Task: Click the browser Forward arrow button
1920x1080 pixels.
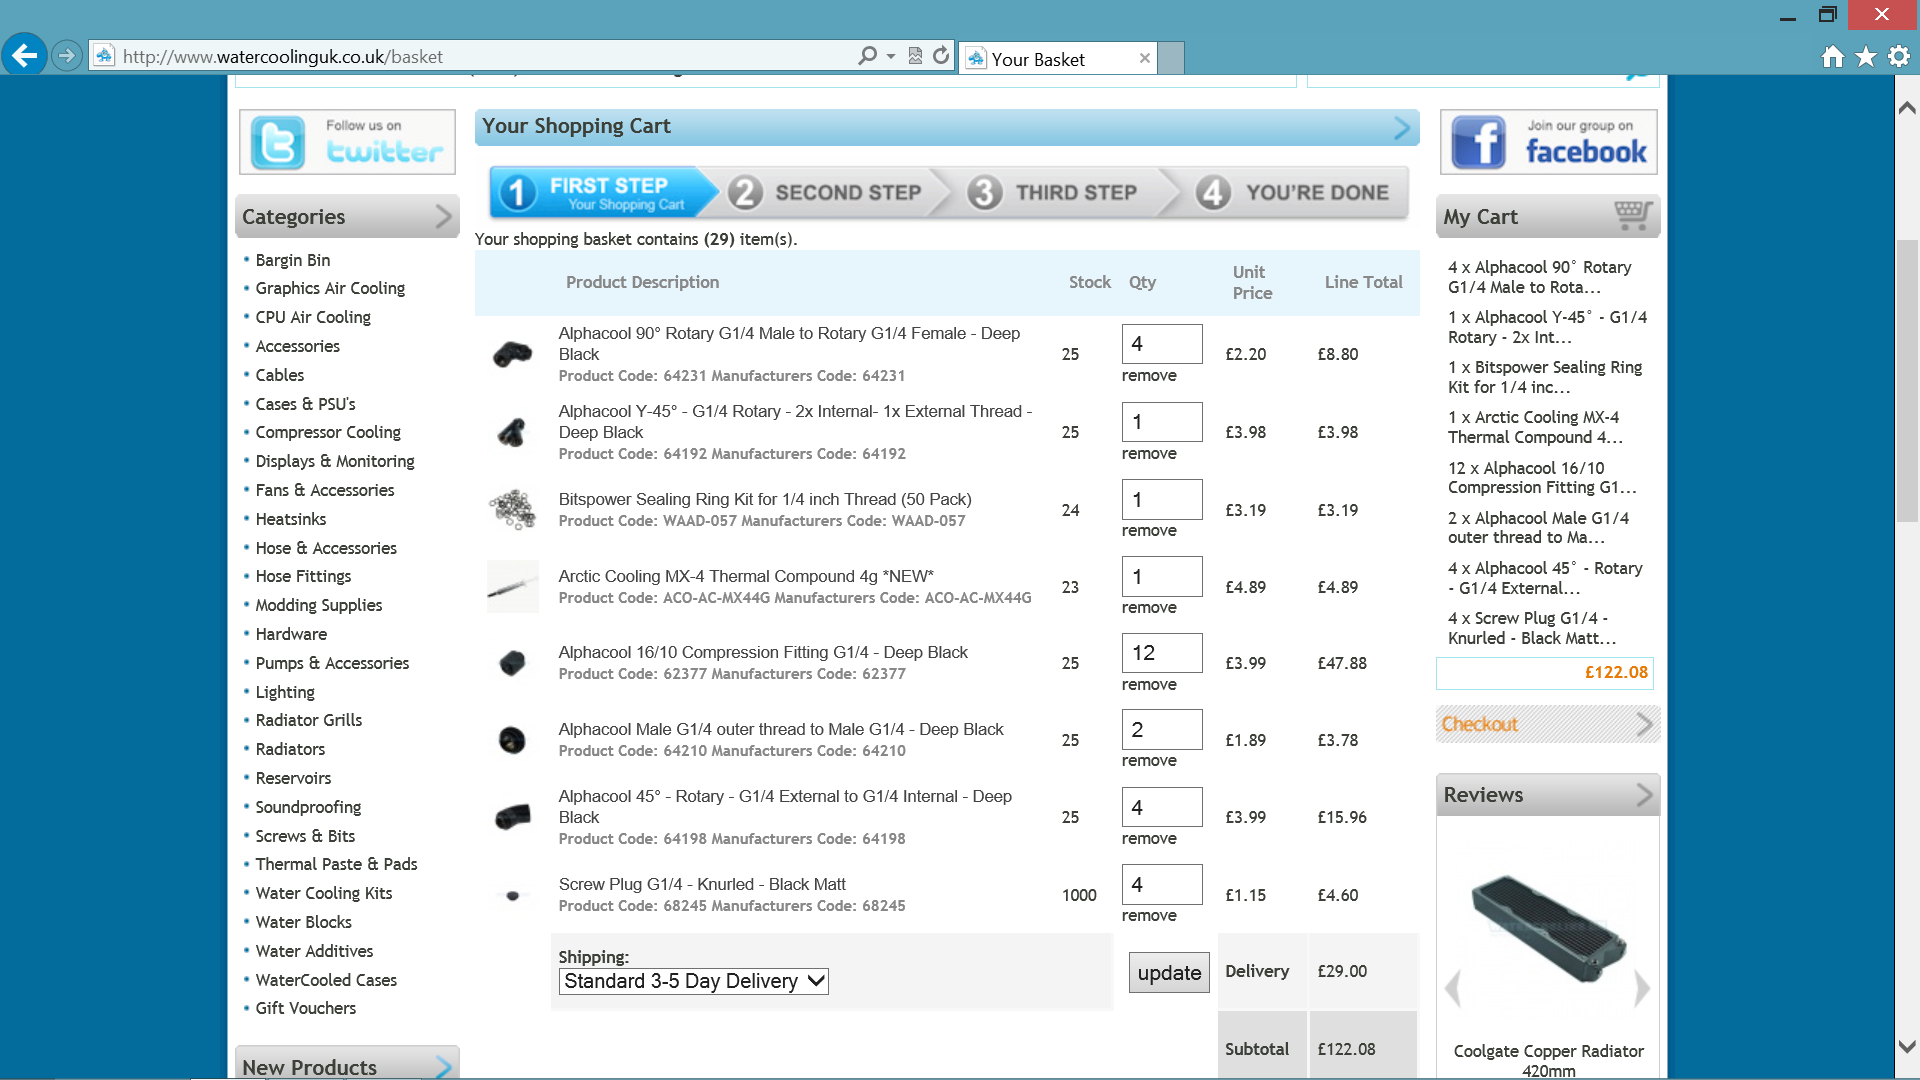Action: click(x=67, y=56)
